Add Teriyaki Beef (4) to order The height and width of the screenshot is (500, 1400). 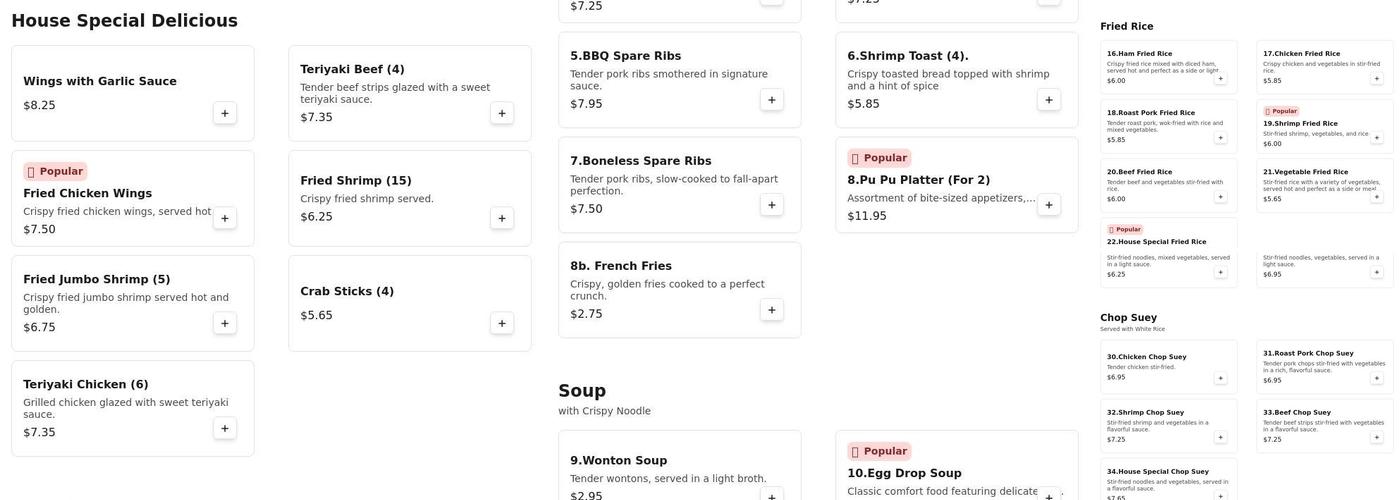click(x=502, y=113)
